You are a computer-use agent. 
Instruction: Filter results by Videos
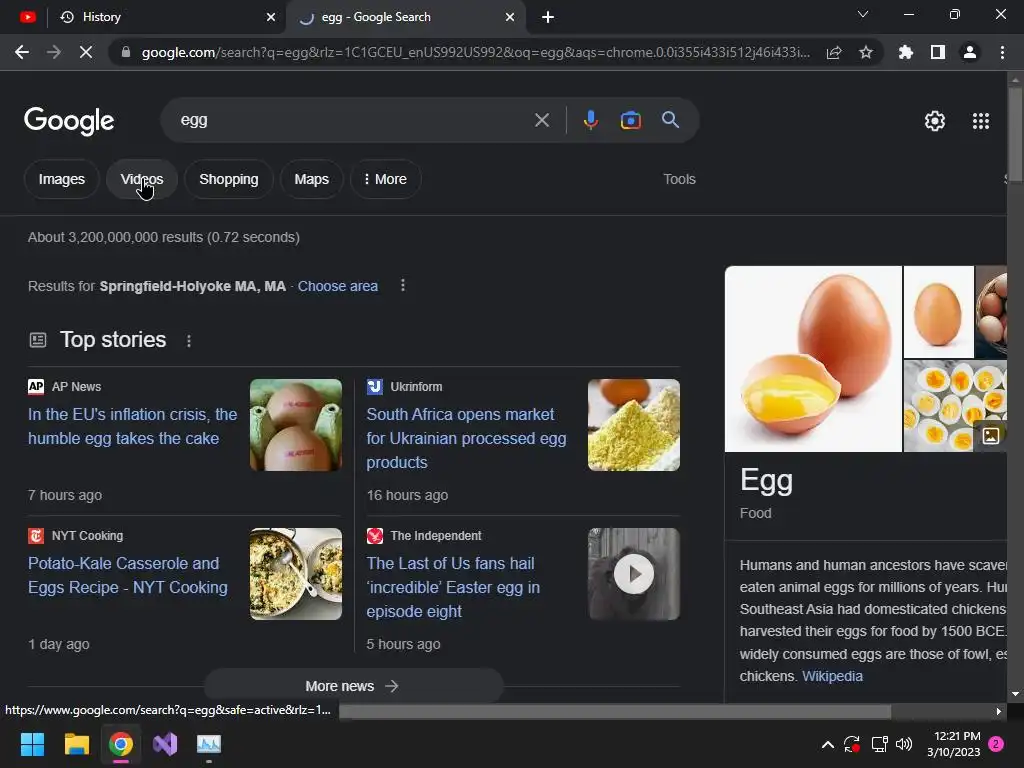pos(142,179)
